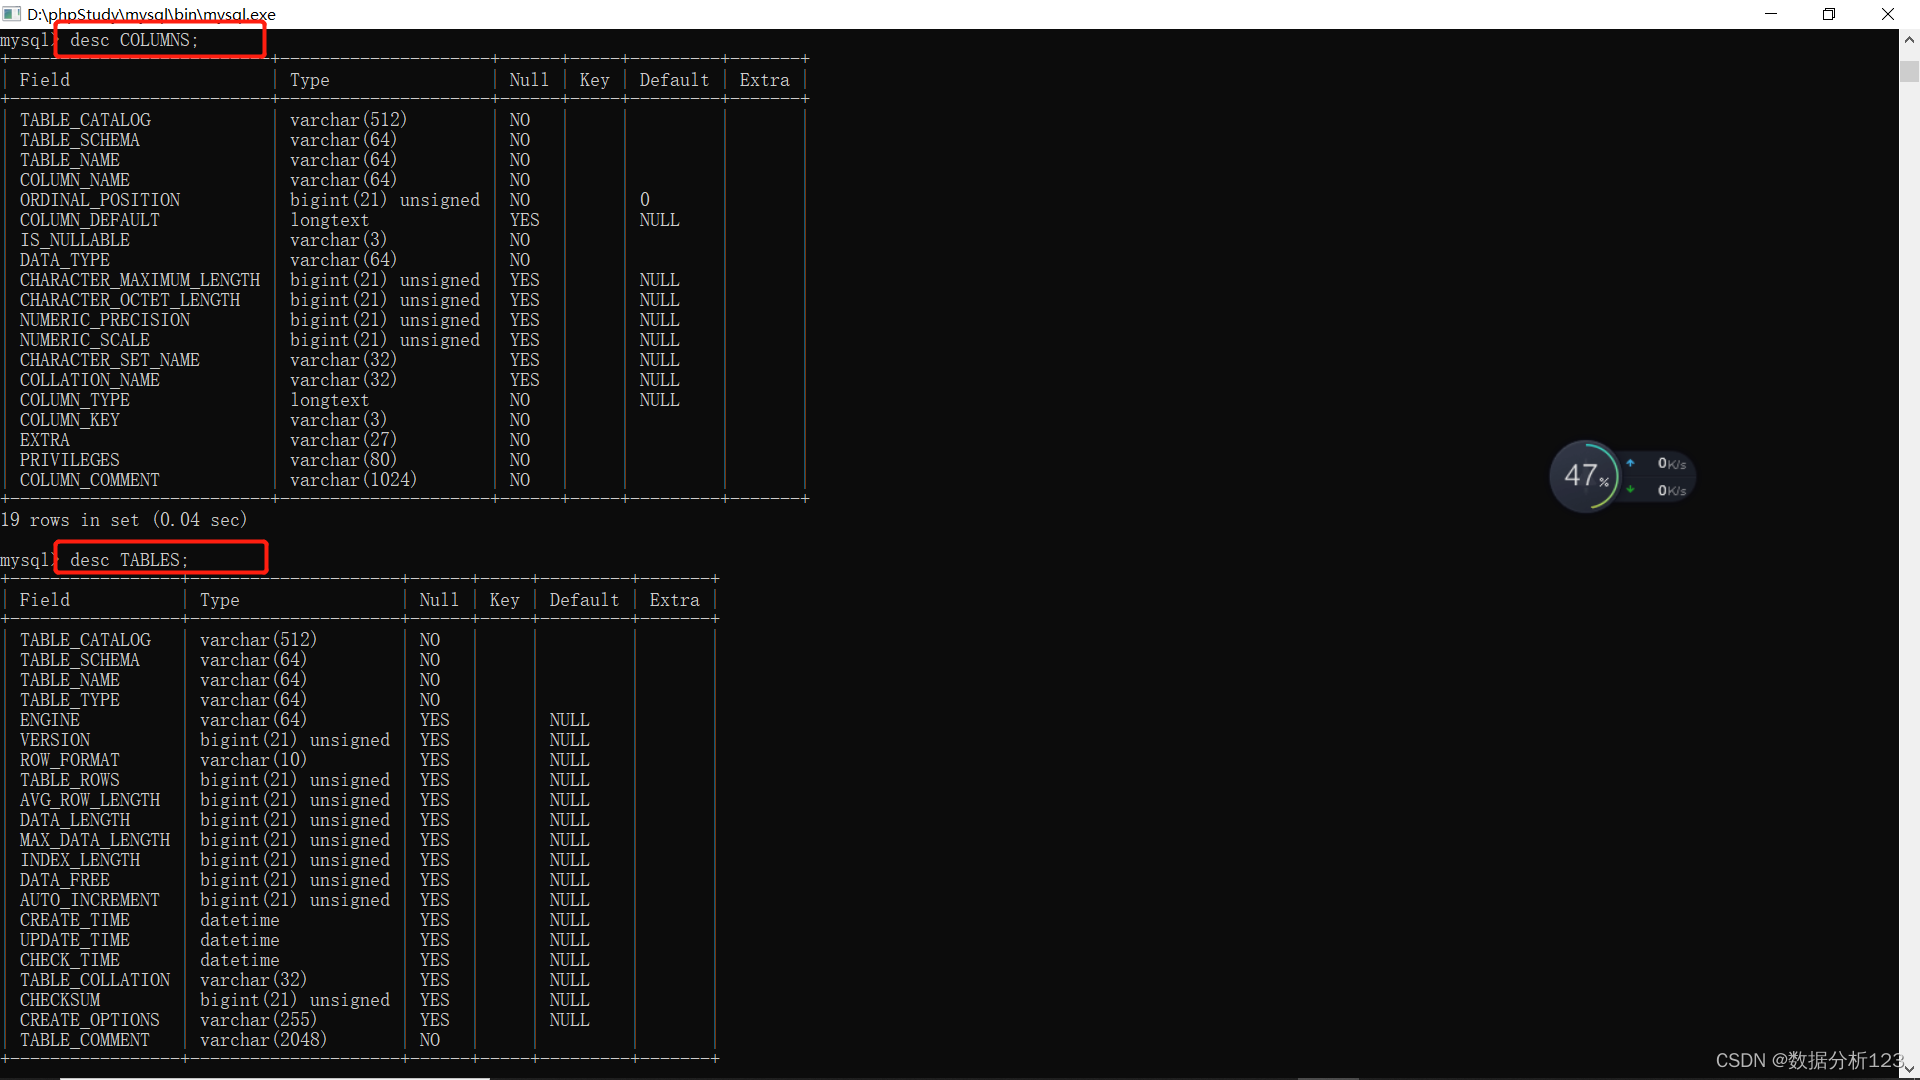
Task: Click the vertical scrollbar thumb
Action: point(1909,72)
